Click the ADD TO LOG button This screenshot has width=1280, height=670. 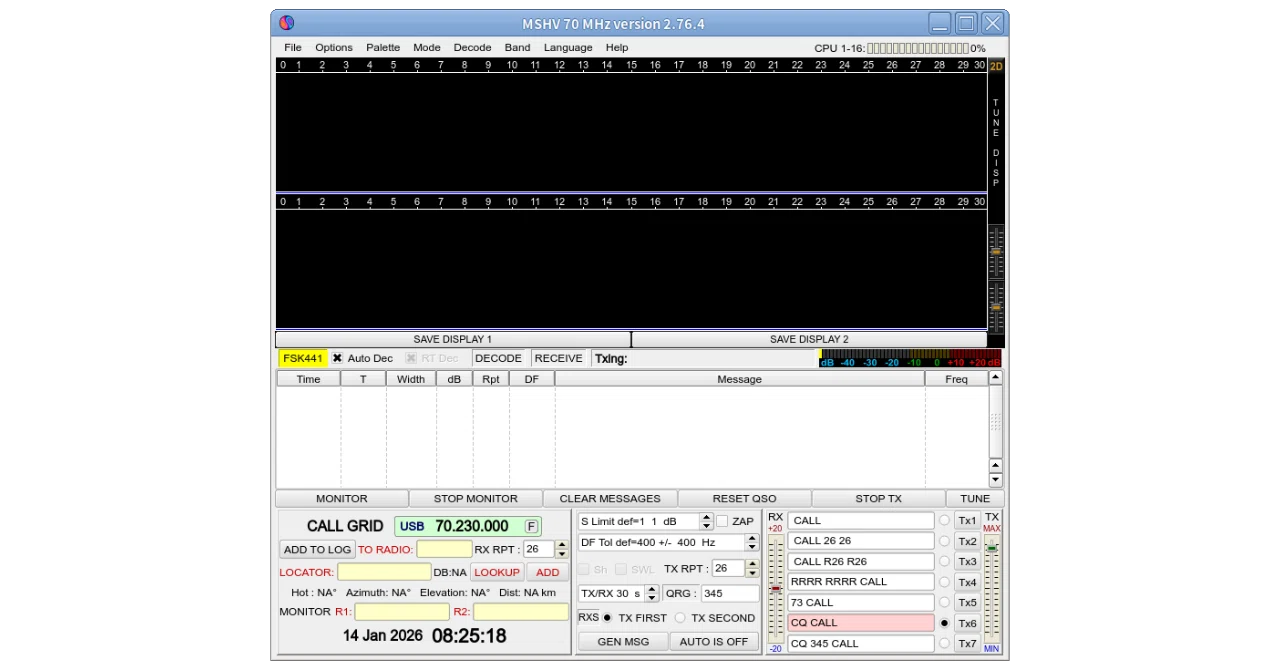coord(318,549)
